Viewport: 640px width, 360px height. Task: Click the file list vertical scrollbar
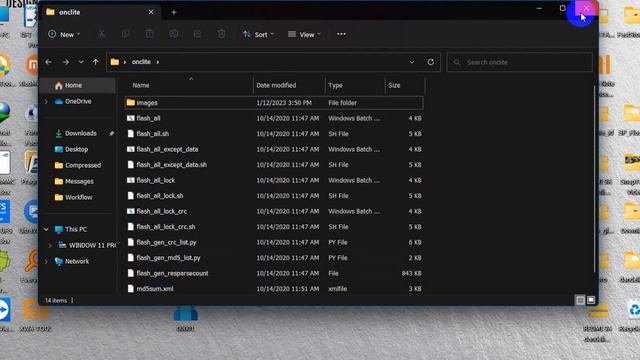pos(594,180)
